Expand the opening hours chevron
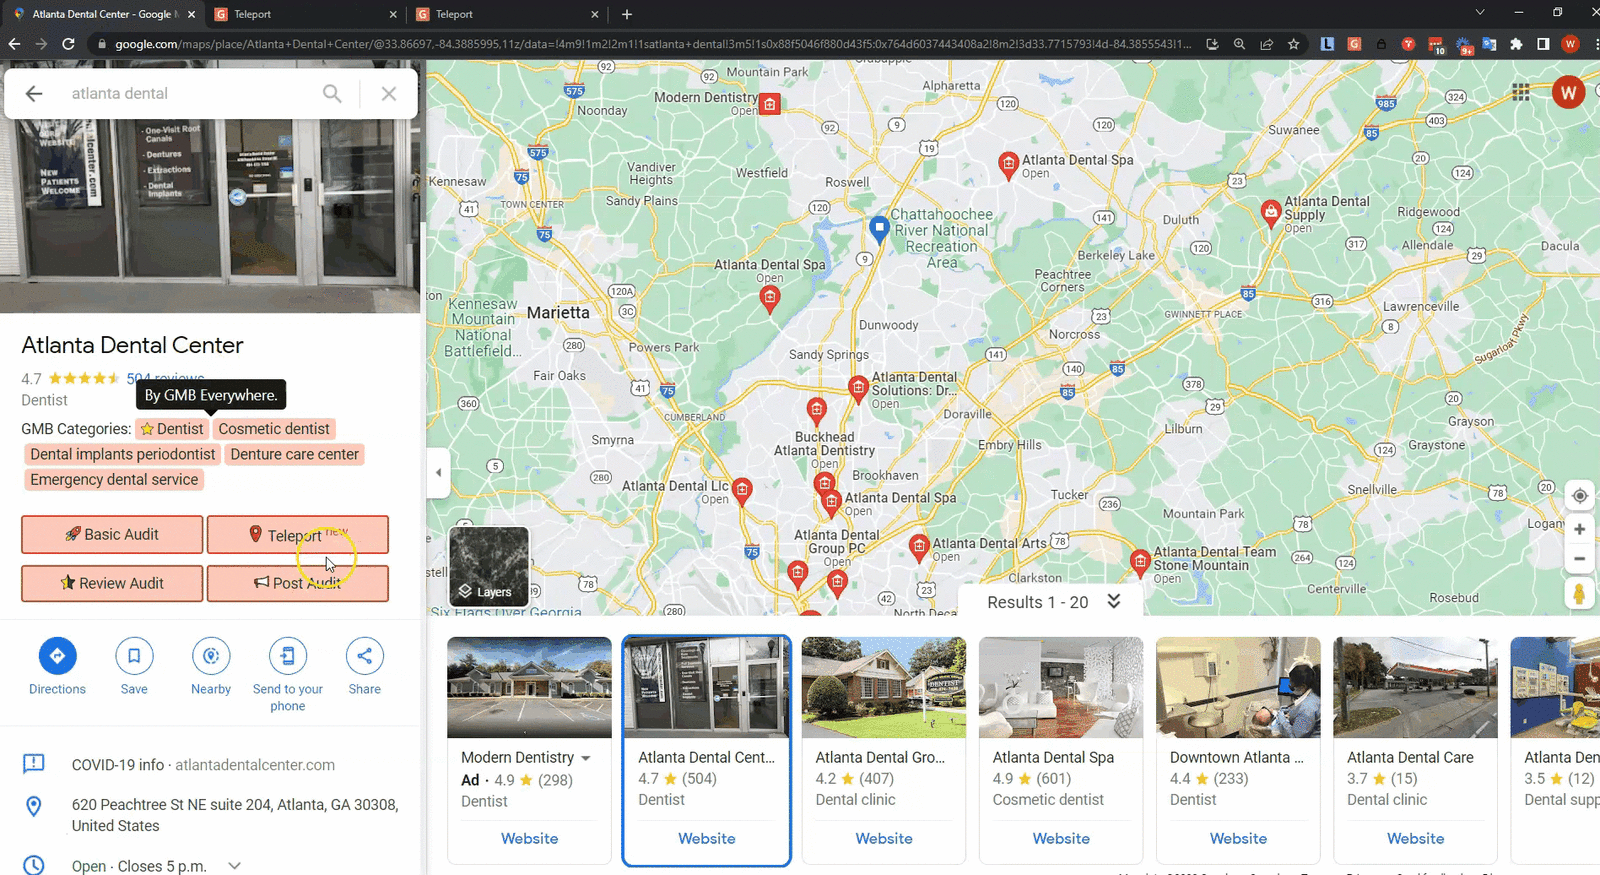The image size is (1600, 875). (234, 866)
